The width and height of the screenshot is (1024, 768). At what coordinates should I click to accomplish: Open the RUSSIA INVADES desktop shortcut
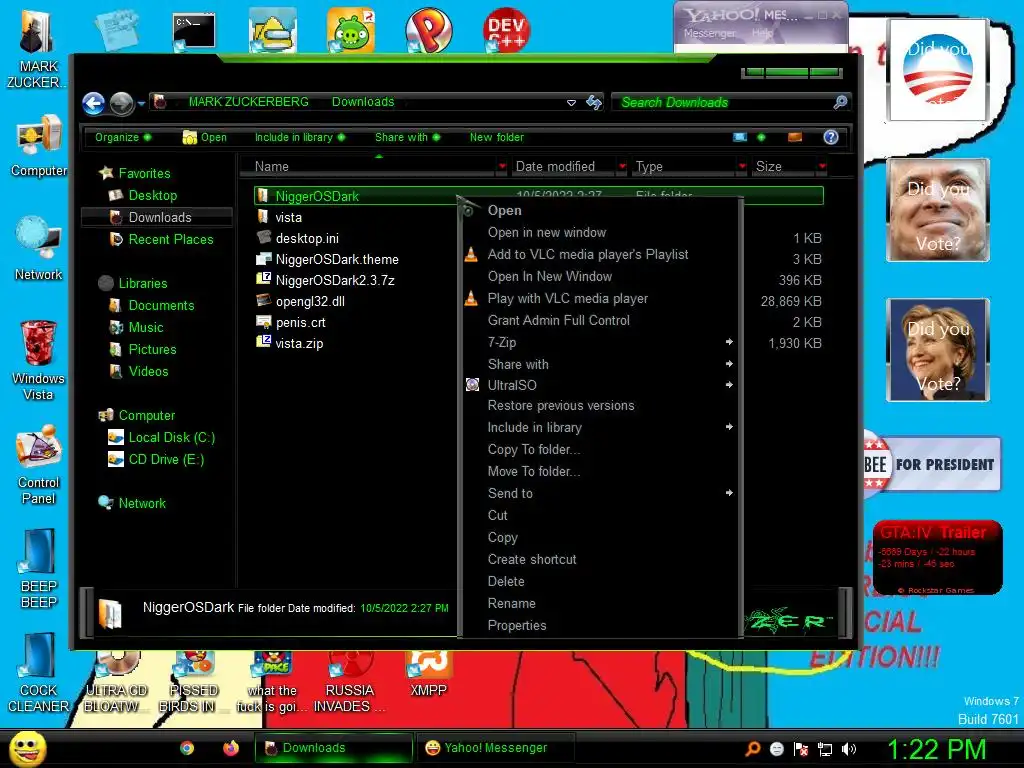click(349, 682)
